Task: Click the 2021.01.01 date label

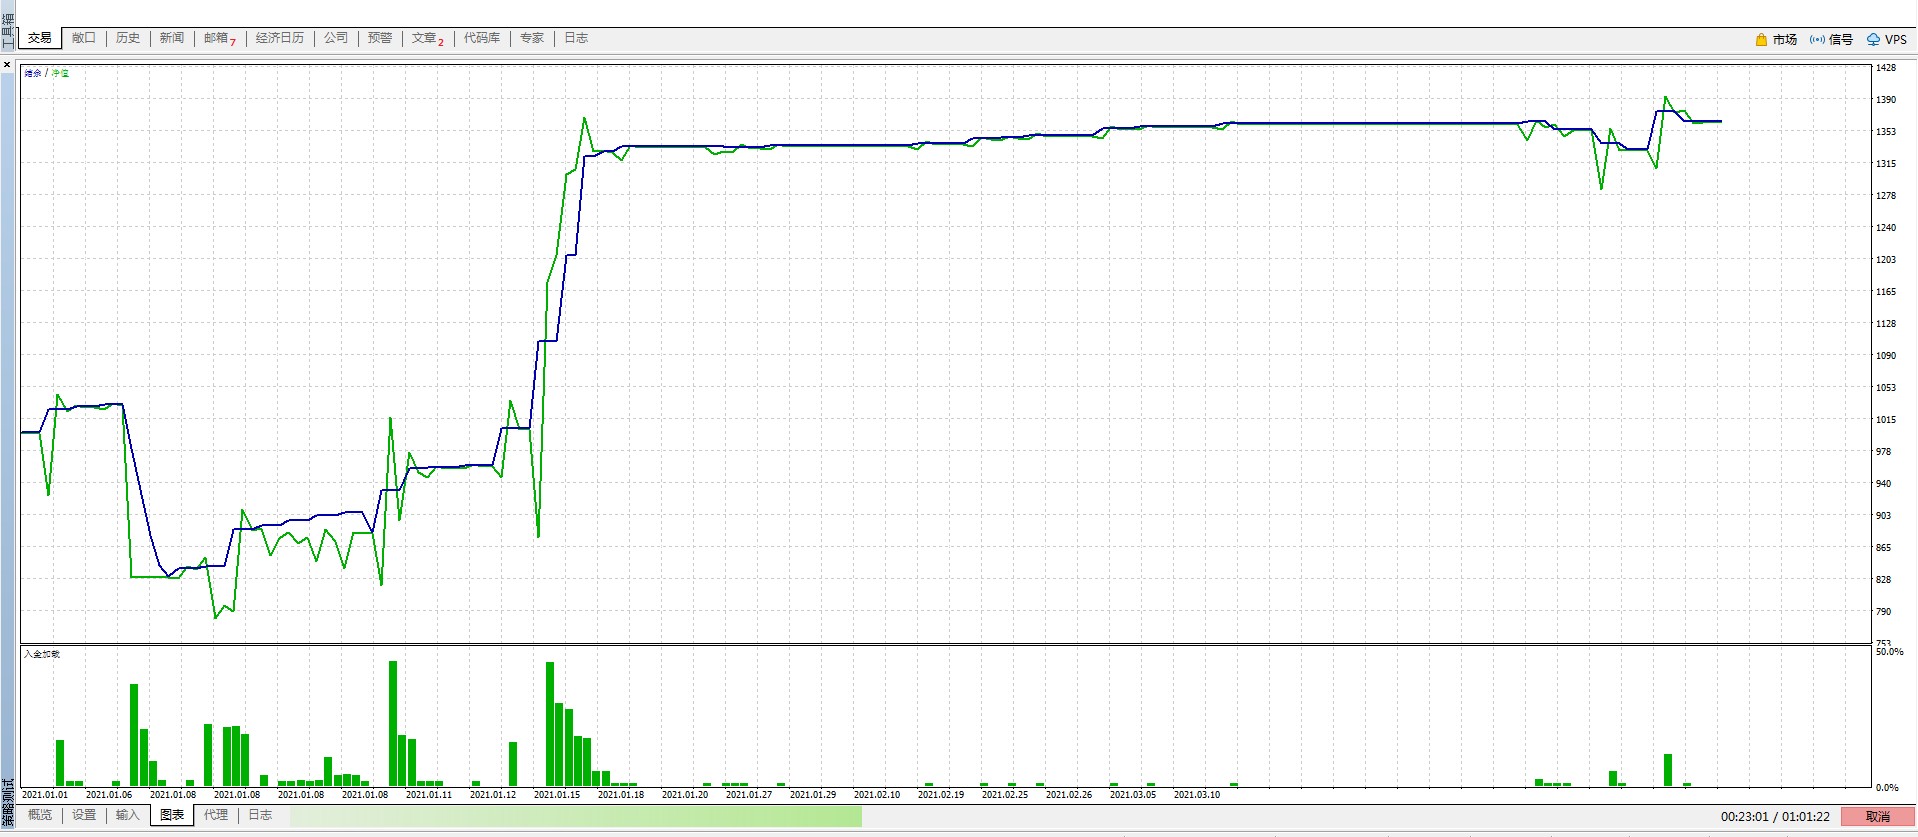Action: pyautogui.click(x=45, y=795)
